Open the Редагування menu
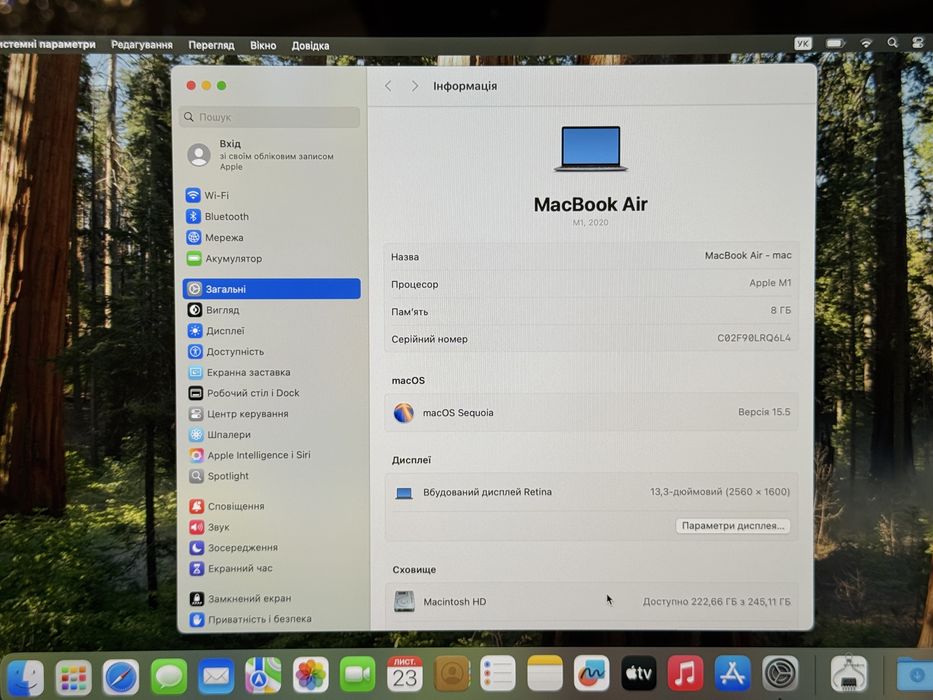The height and width of the screenshot is (700, 933). (142, 45)
